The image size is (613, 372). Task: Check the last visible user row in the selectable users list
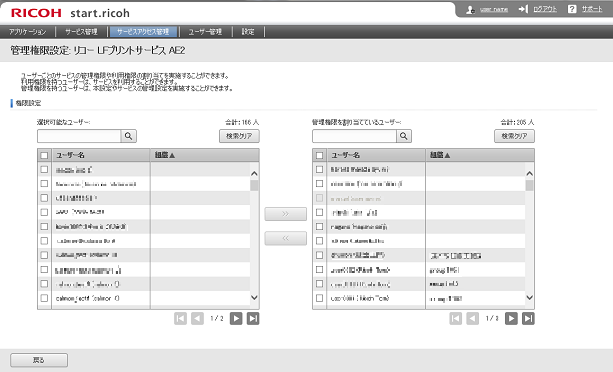[44, 298]
